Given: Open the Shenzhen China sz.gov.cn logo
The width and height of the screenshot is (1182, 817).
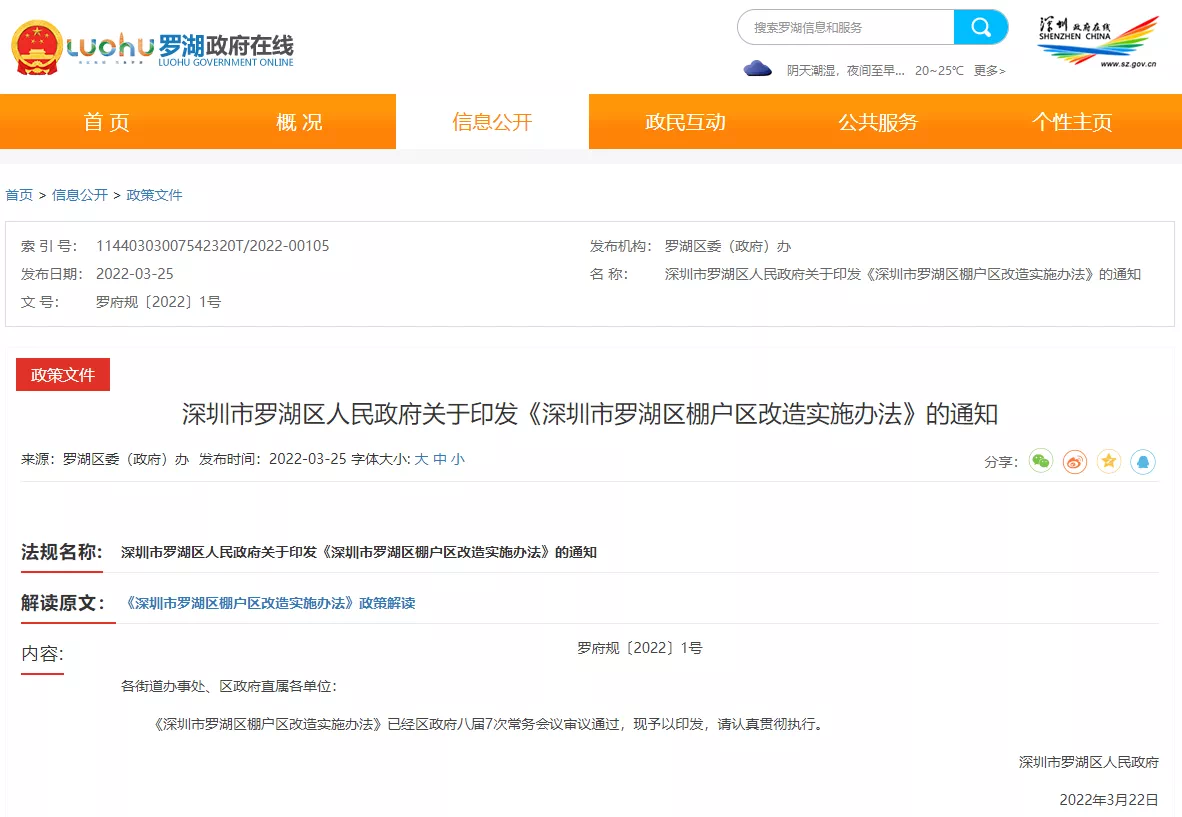Looking at the screenshot, I should pyautogui.click(x=1098, y=41).
